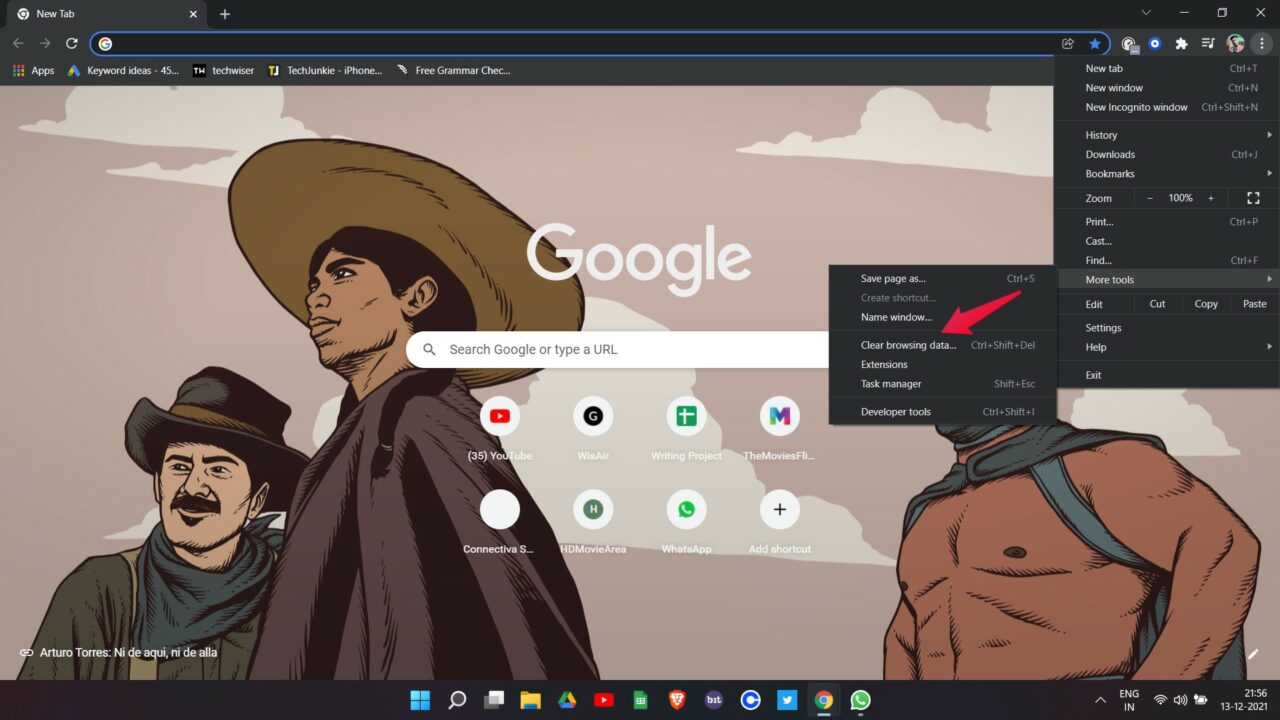This screenshot has height=720, width=1280.
Task: Click Paste in the Edit row
Action: pos(1254,304)
